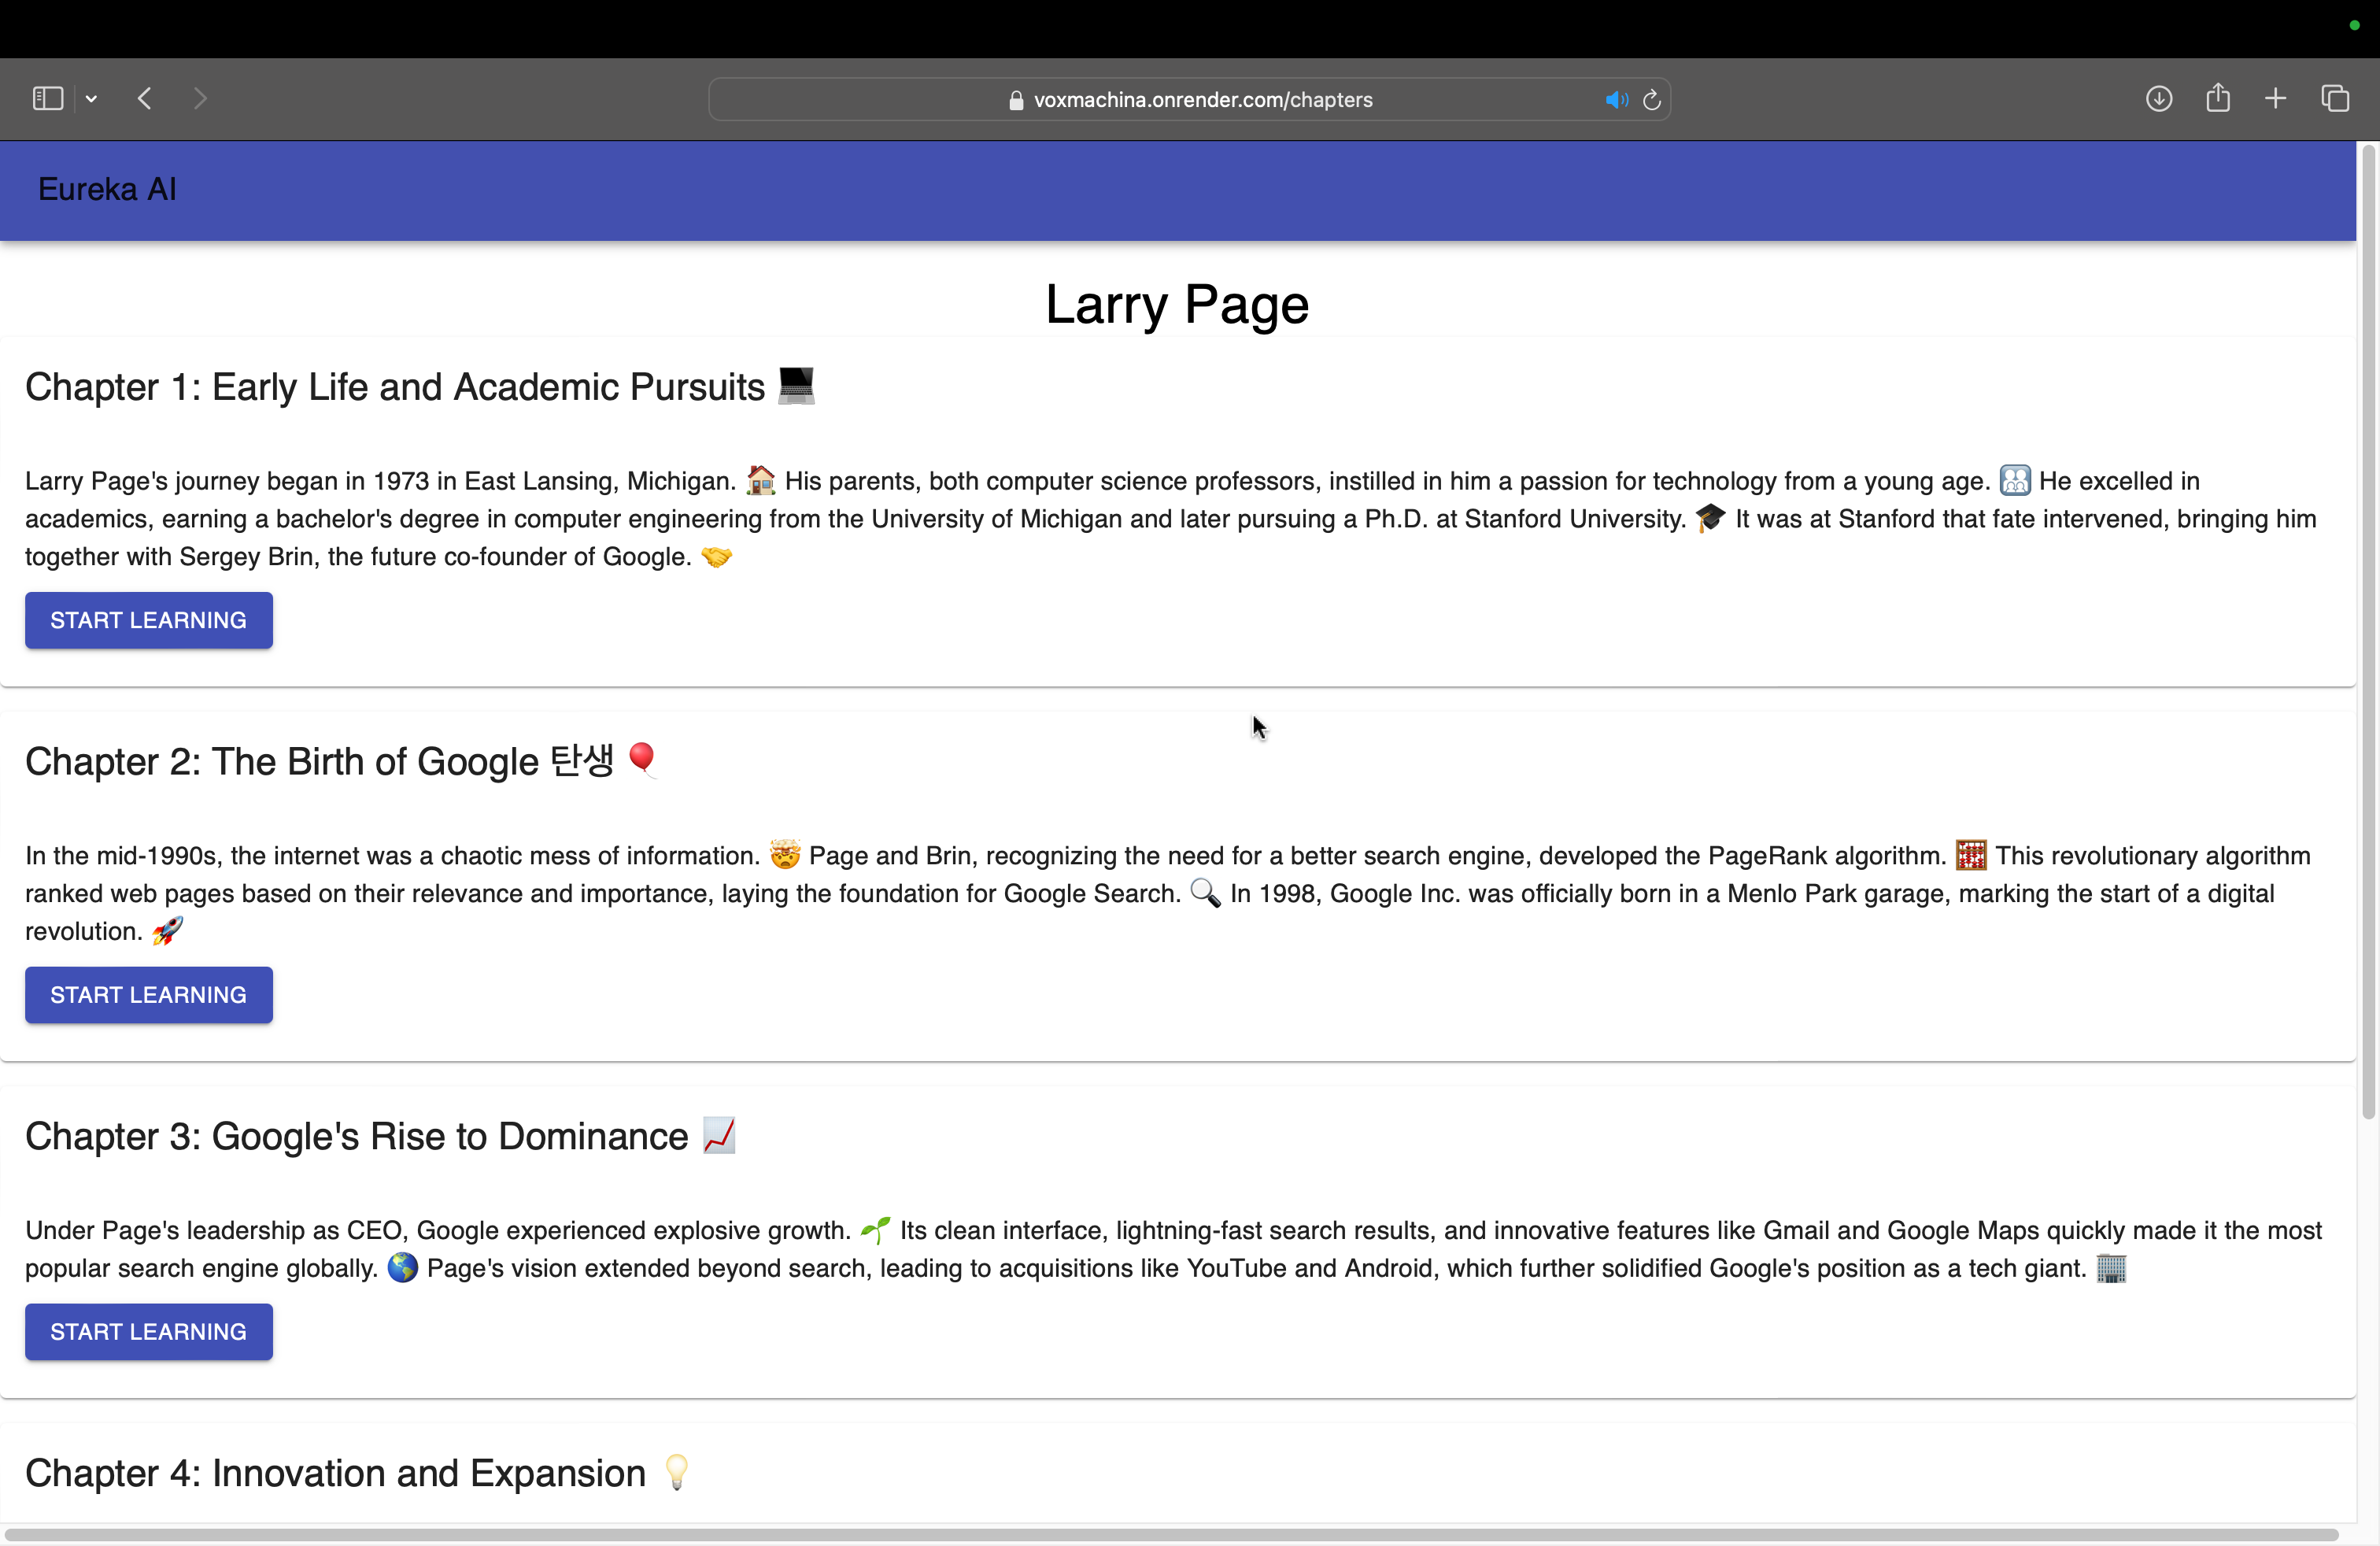Click the Chapter 4 Innovation and Expansion heading
Image resolution: width=2380 pixels, height=1546 pixels.
point(335,1473)
